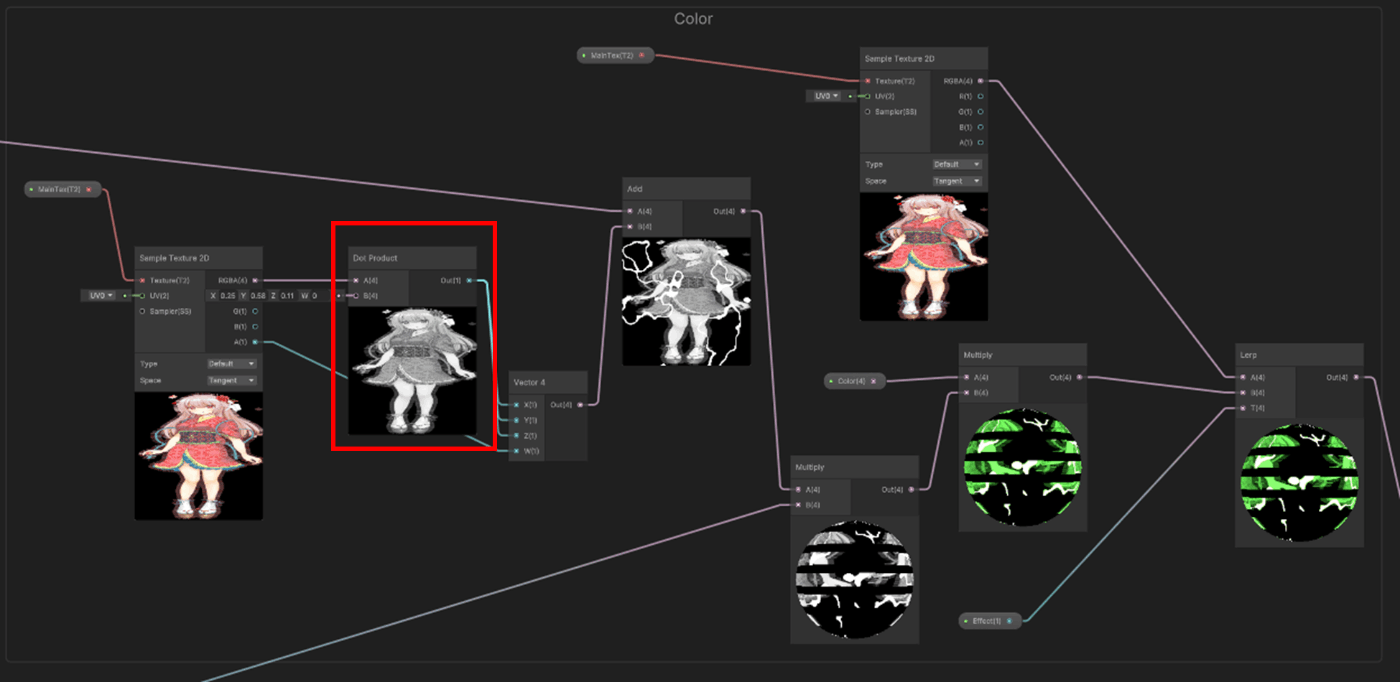Click the Color(4) property node's output port

click(874, 381)
